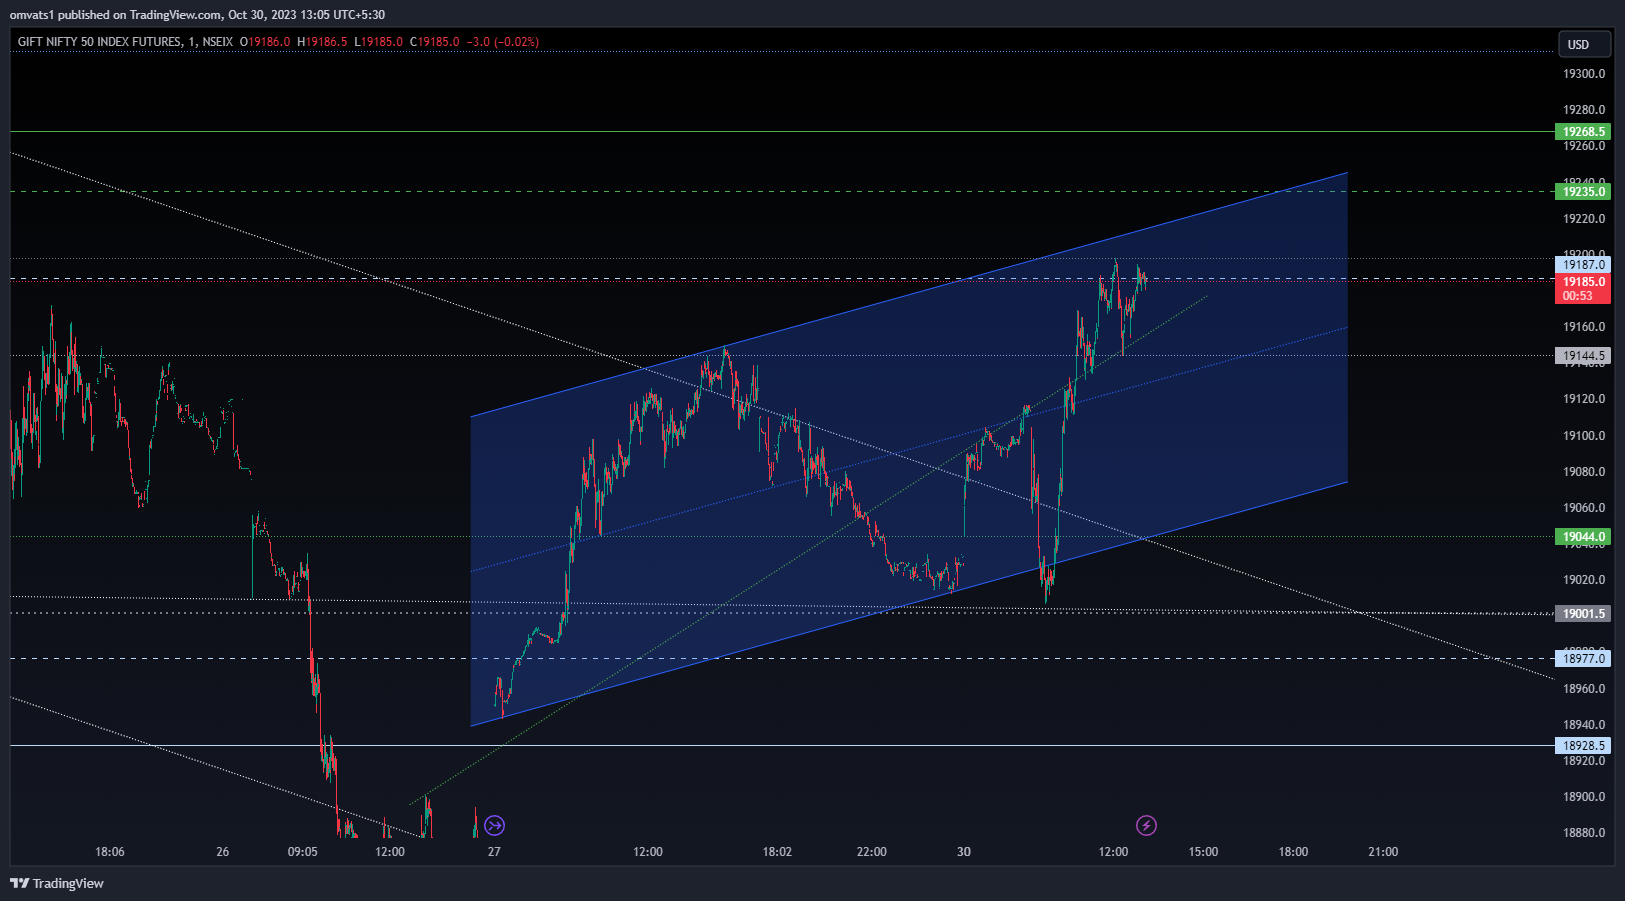Click the red 19185.0 current price label
This screenshot has height=901, width=1625.
1583,289
